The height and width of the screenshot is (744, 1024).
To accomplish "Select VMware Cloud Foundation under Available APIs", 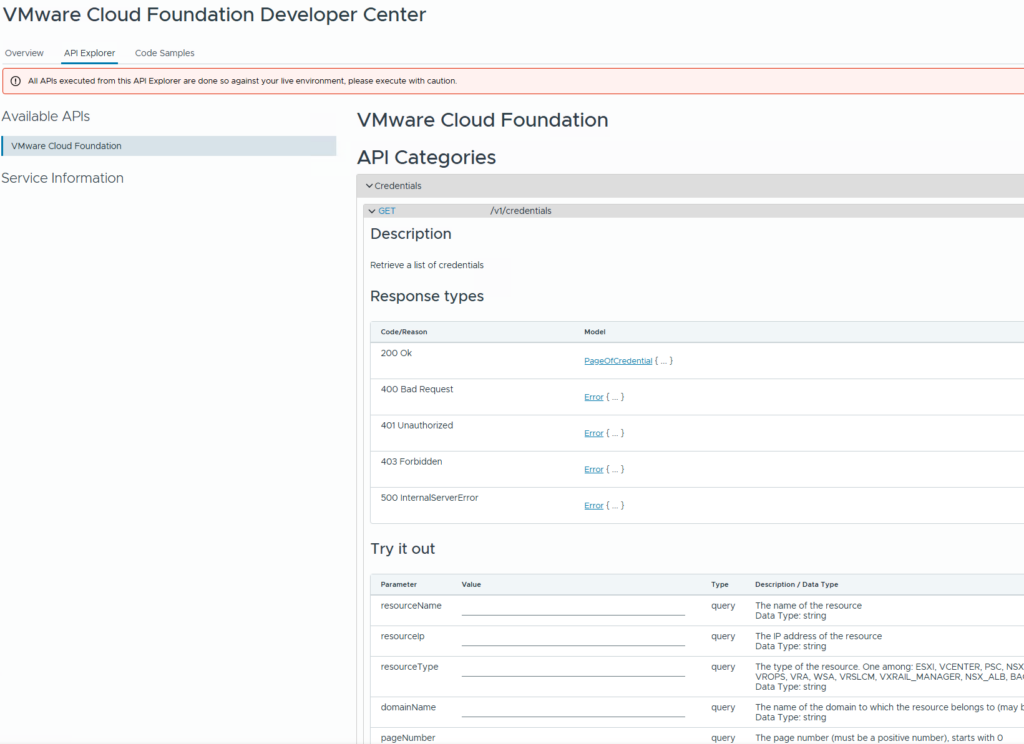I will coord(68,146).
